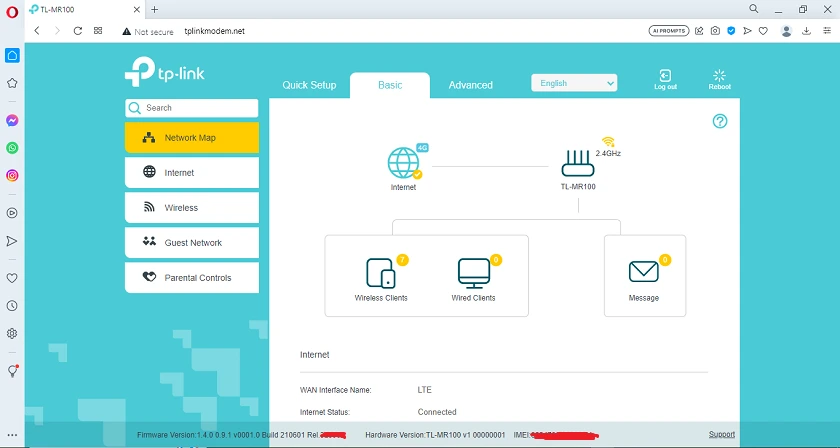Open the sidebar three-dots menu
This screenshot has height=448, width=840.
click(12, 436)
